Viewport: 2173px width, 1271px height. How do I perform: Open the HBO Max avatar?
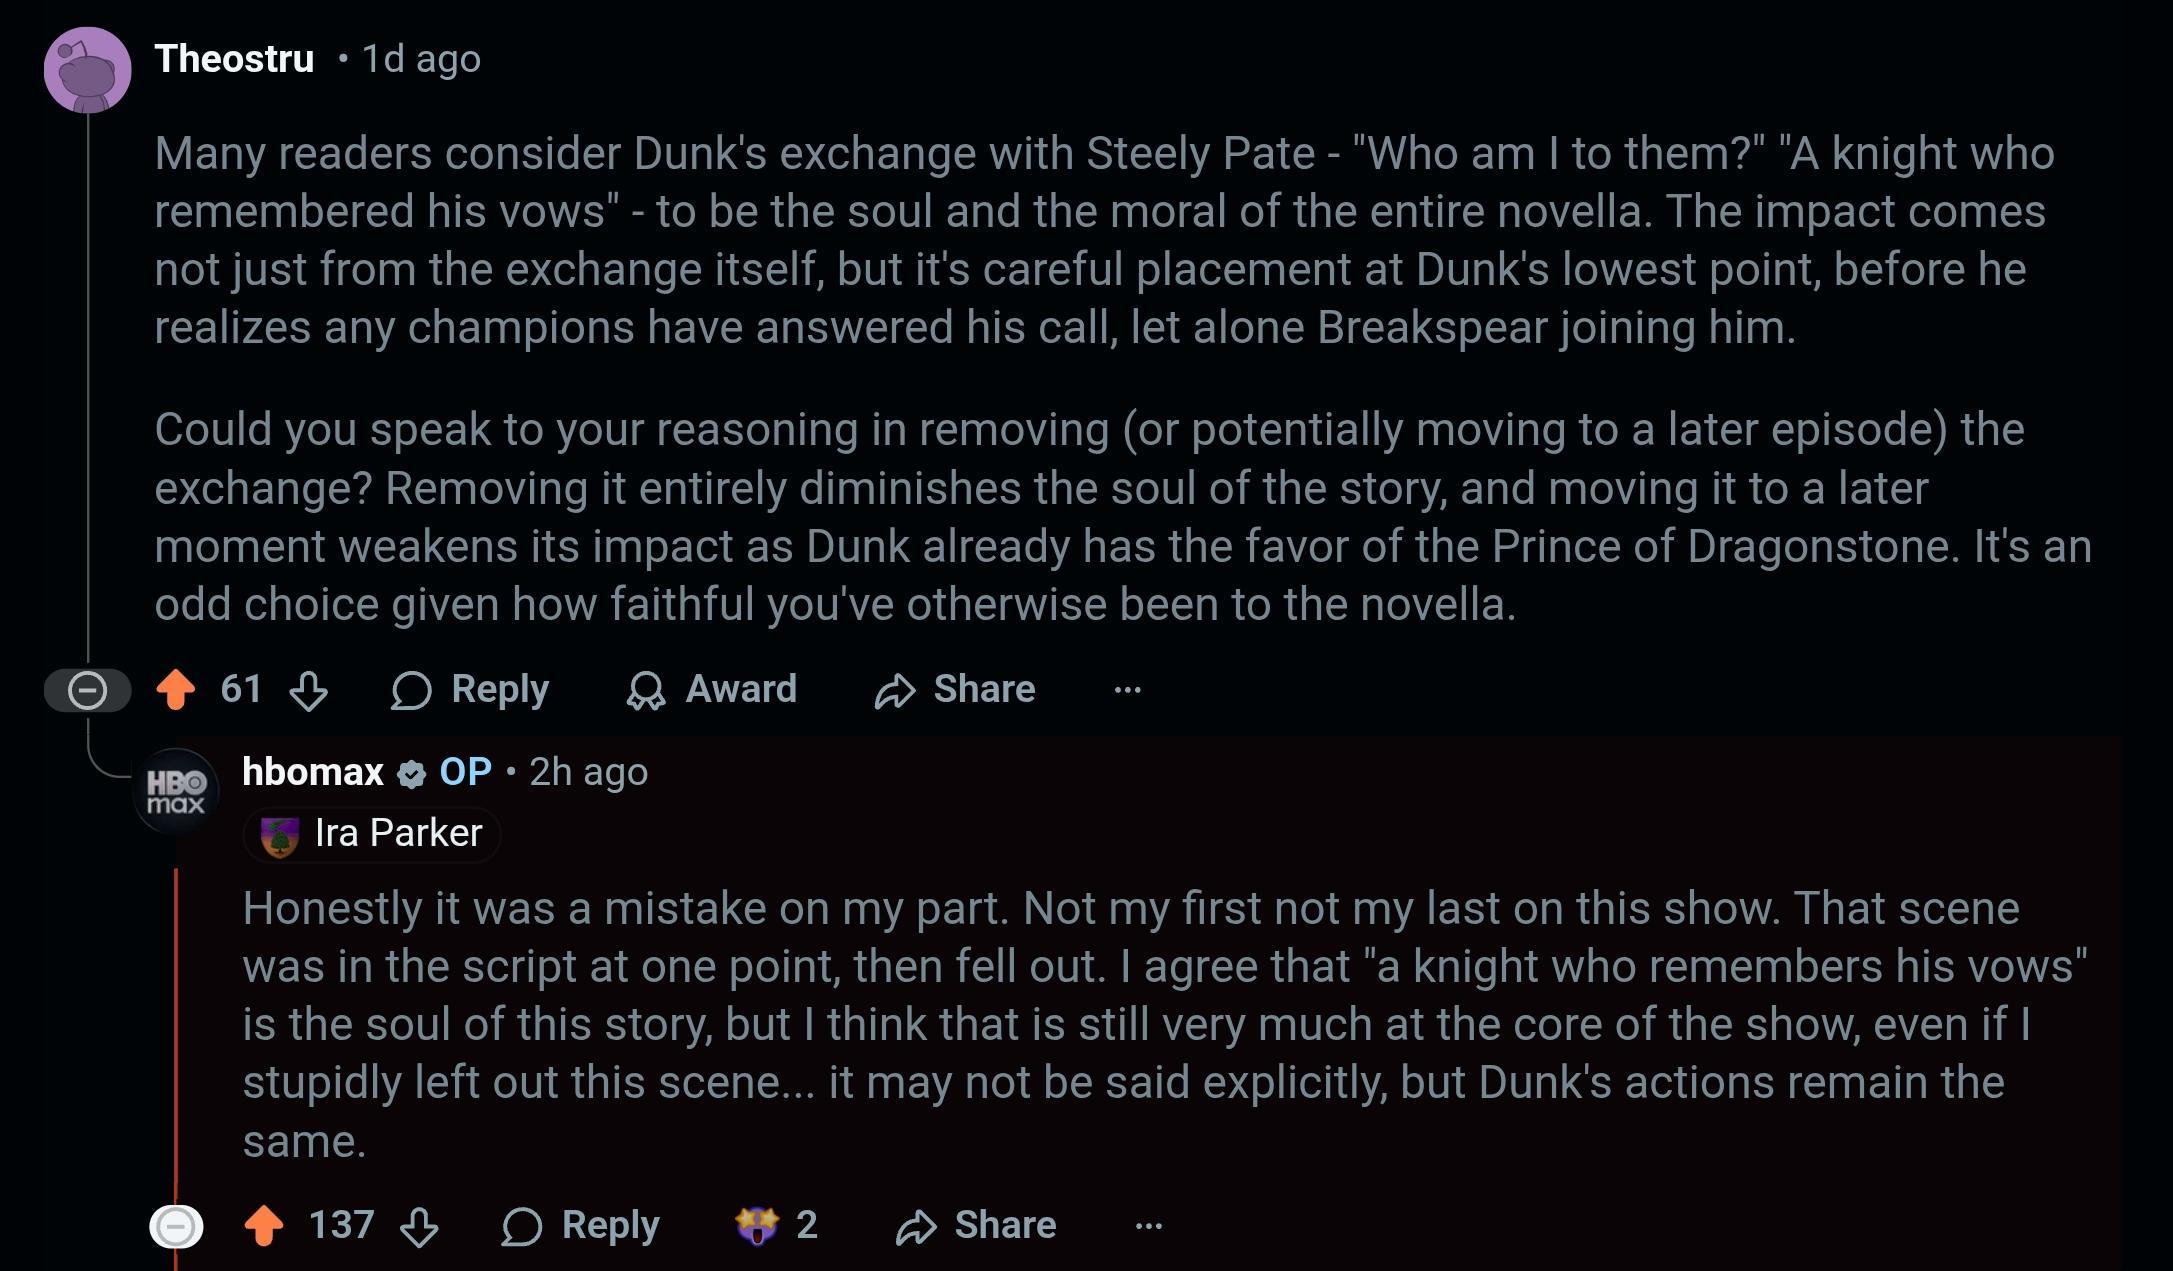pyautogui.click(x=176, y=791)
